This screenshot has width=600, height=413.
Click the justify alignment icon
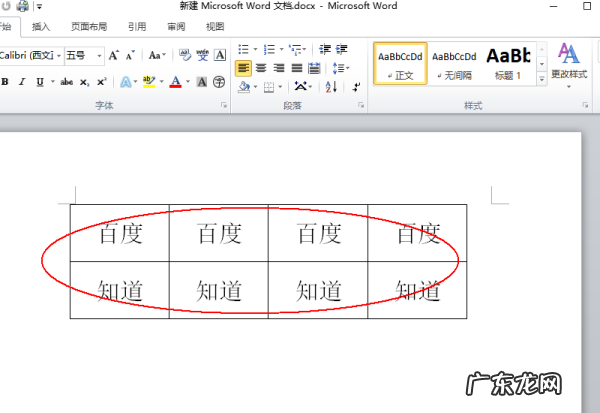coord(297,68)
